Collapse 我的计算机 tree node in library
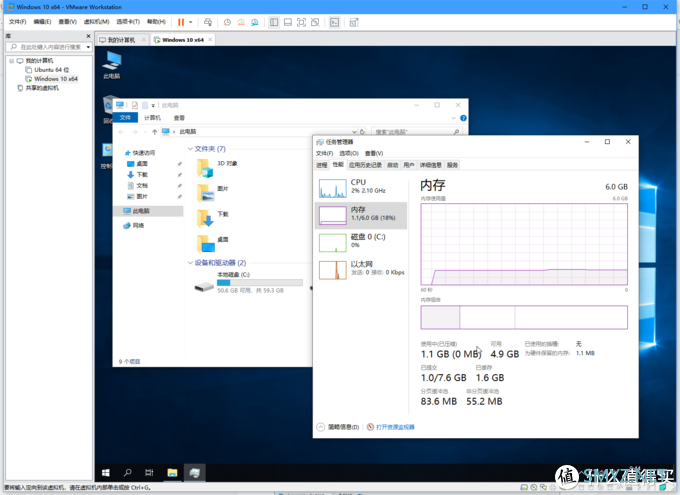 tap(12, 61)
